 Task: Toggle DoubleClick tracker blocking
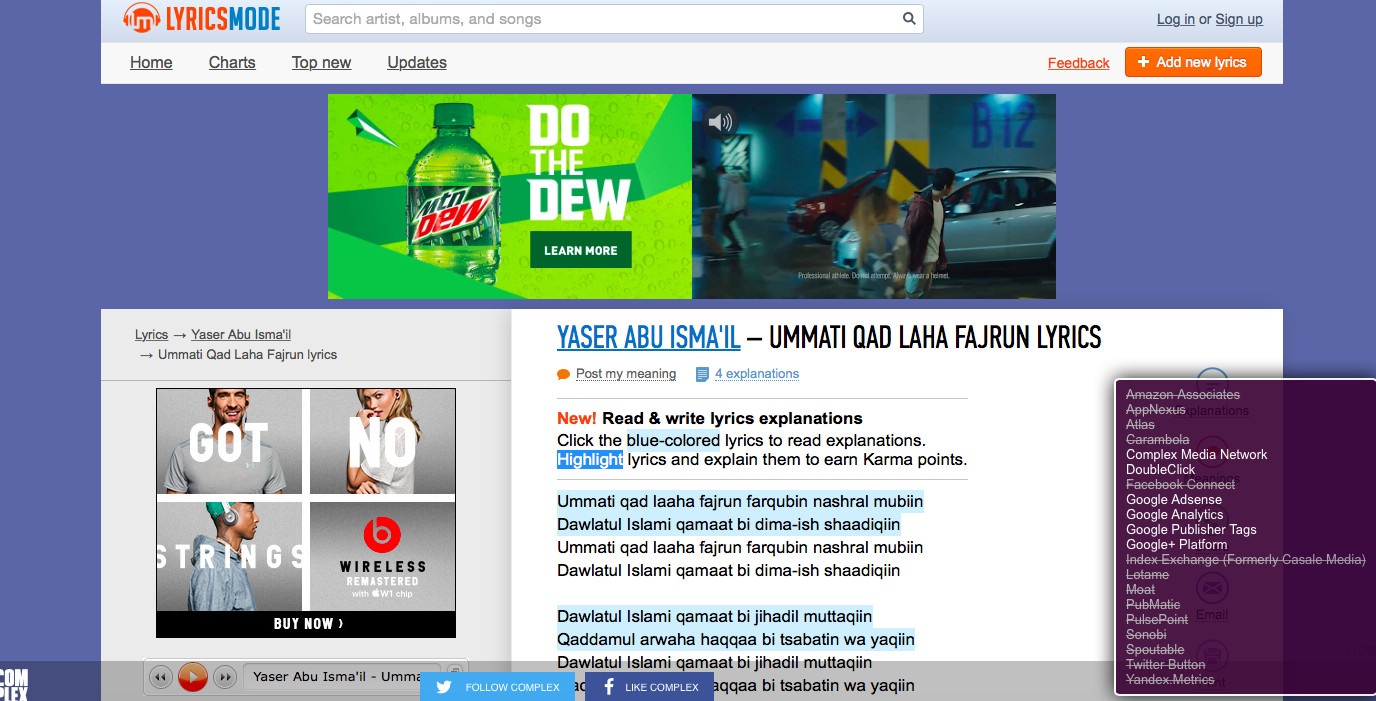(1160, 470)
